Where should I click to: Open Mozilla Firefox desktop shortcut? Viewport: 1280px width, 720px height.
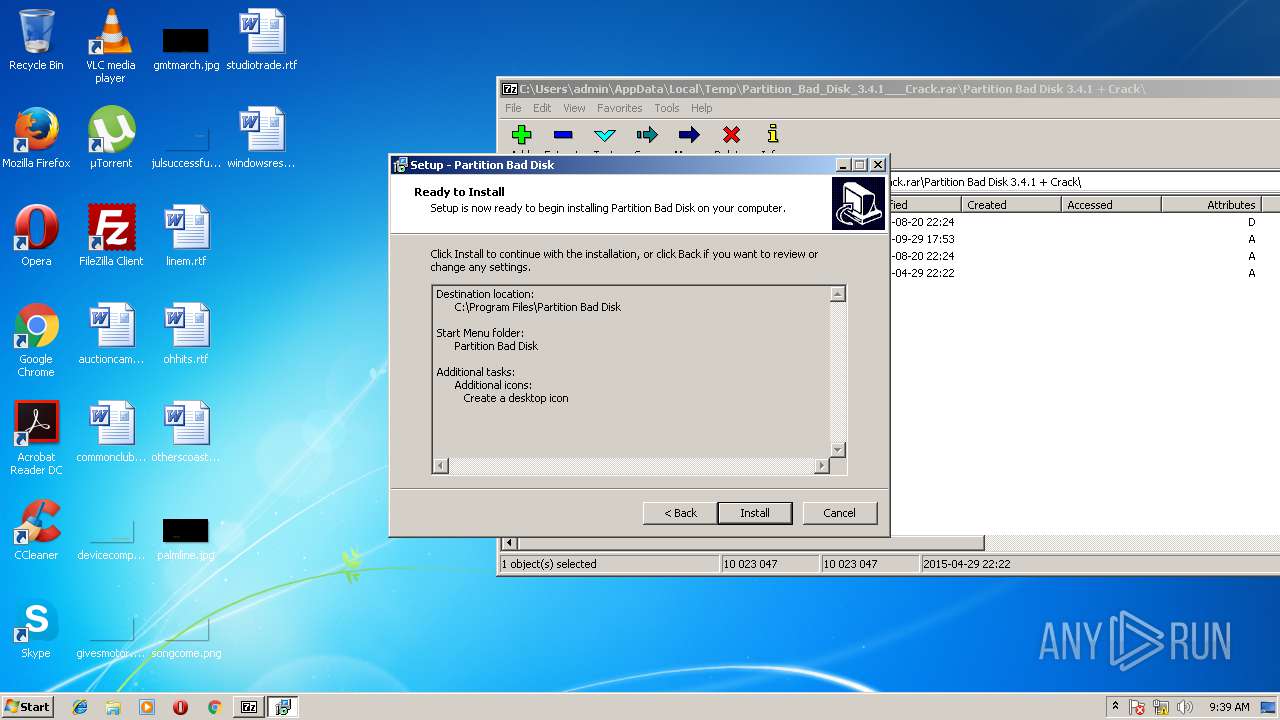coord(36,138)
